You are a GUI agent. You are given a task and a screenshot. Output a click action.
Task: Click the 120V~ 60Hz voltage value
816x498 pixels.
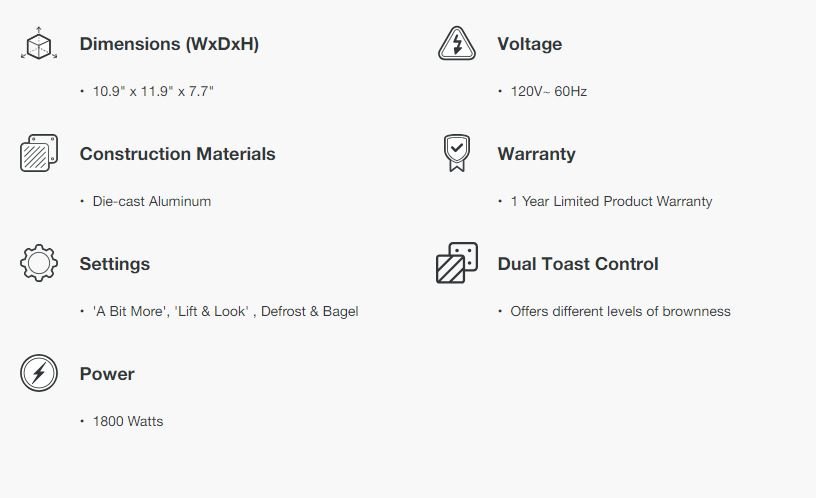click(548, 91)
